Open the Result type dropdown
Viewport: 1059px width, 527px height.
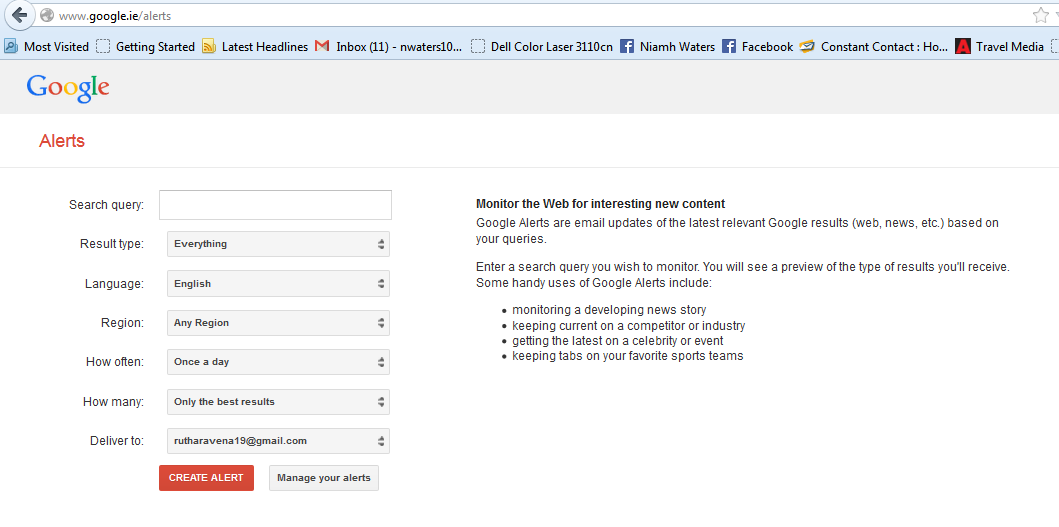click(278, 244)
